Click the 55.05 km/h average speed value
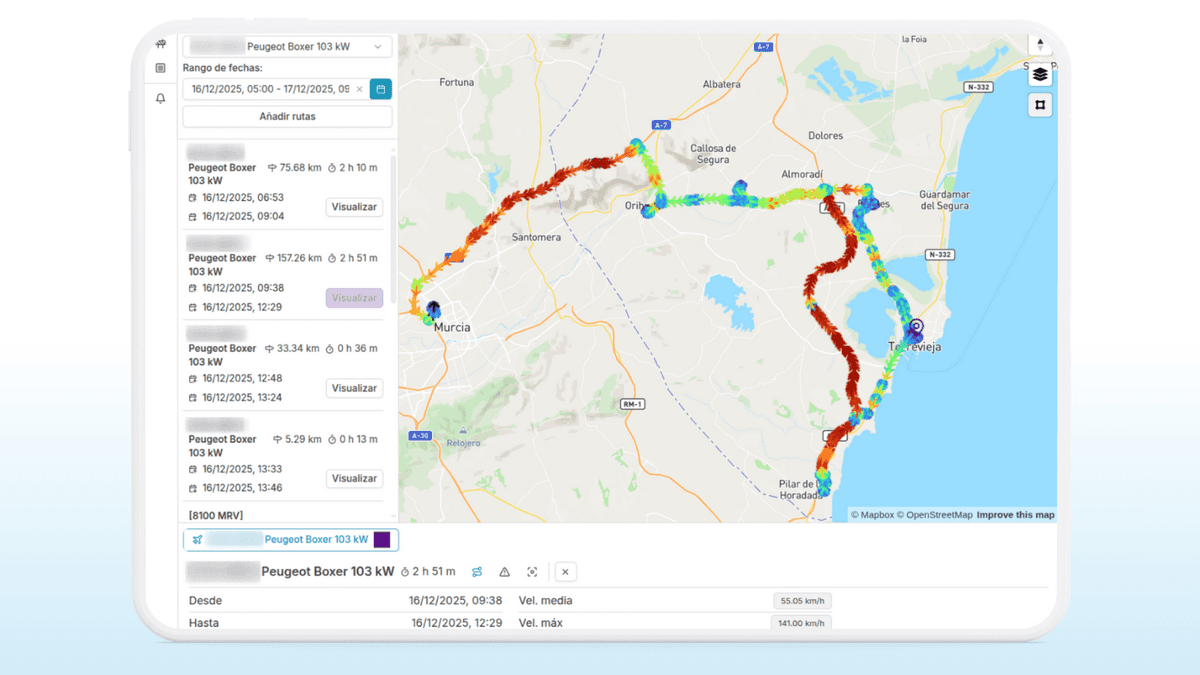This screenshot has height=675, width=1200. tap(802, 601)
